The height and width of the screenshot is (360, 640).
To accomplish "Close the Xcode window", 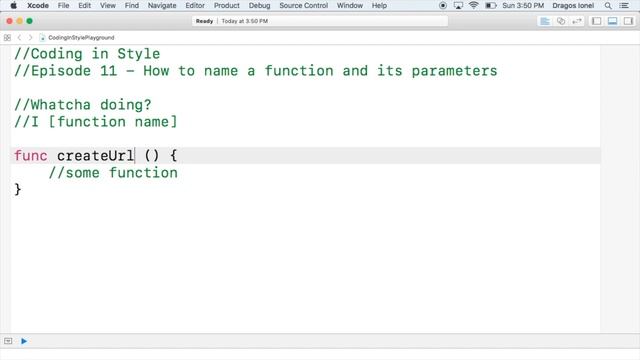I will click(x=9, y=21).
